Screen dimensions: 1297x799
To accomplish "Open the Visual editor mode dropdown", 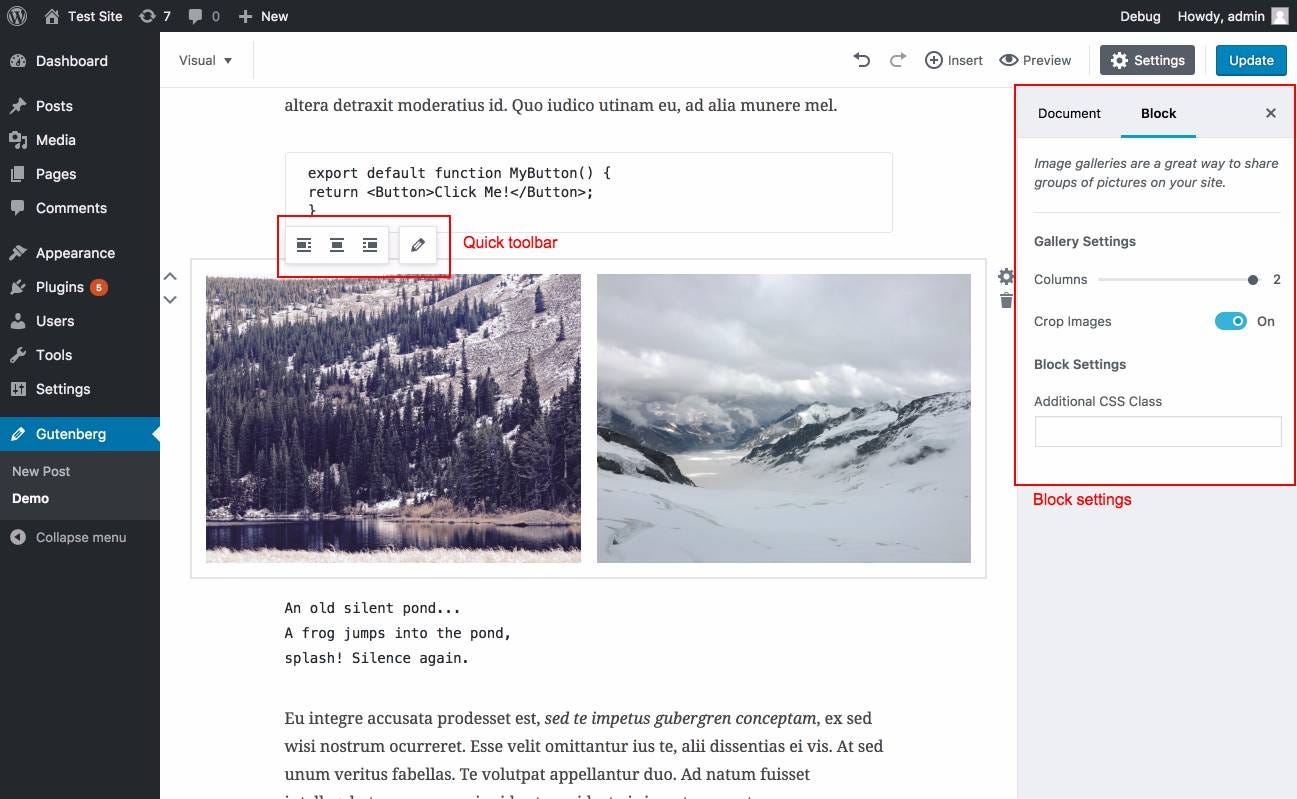I will tap(205, 60).
